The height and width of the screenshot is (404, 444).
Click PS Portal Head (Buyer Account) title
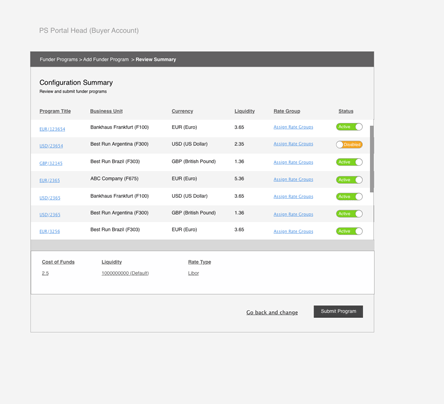tap(89, 30)
